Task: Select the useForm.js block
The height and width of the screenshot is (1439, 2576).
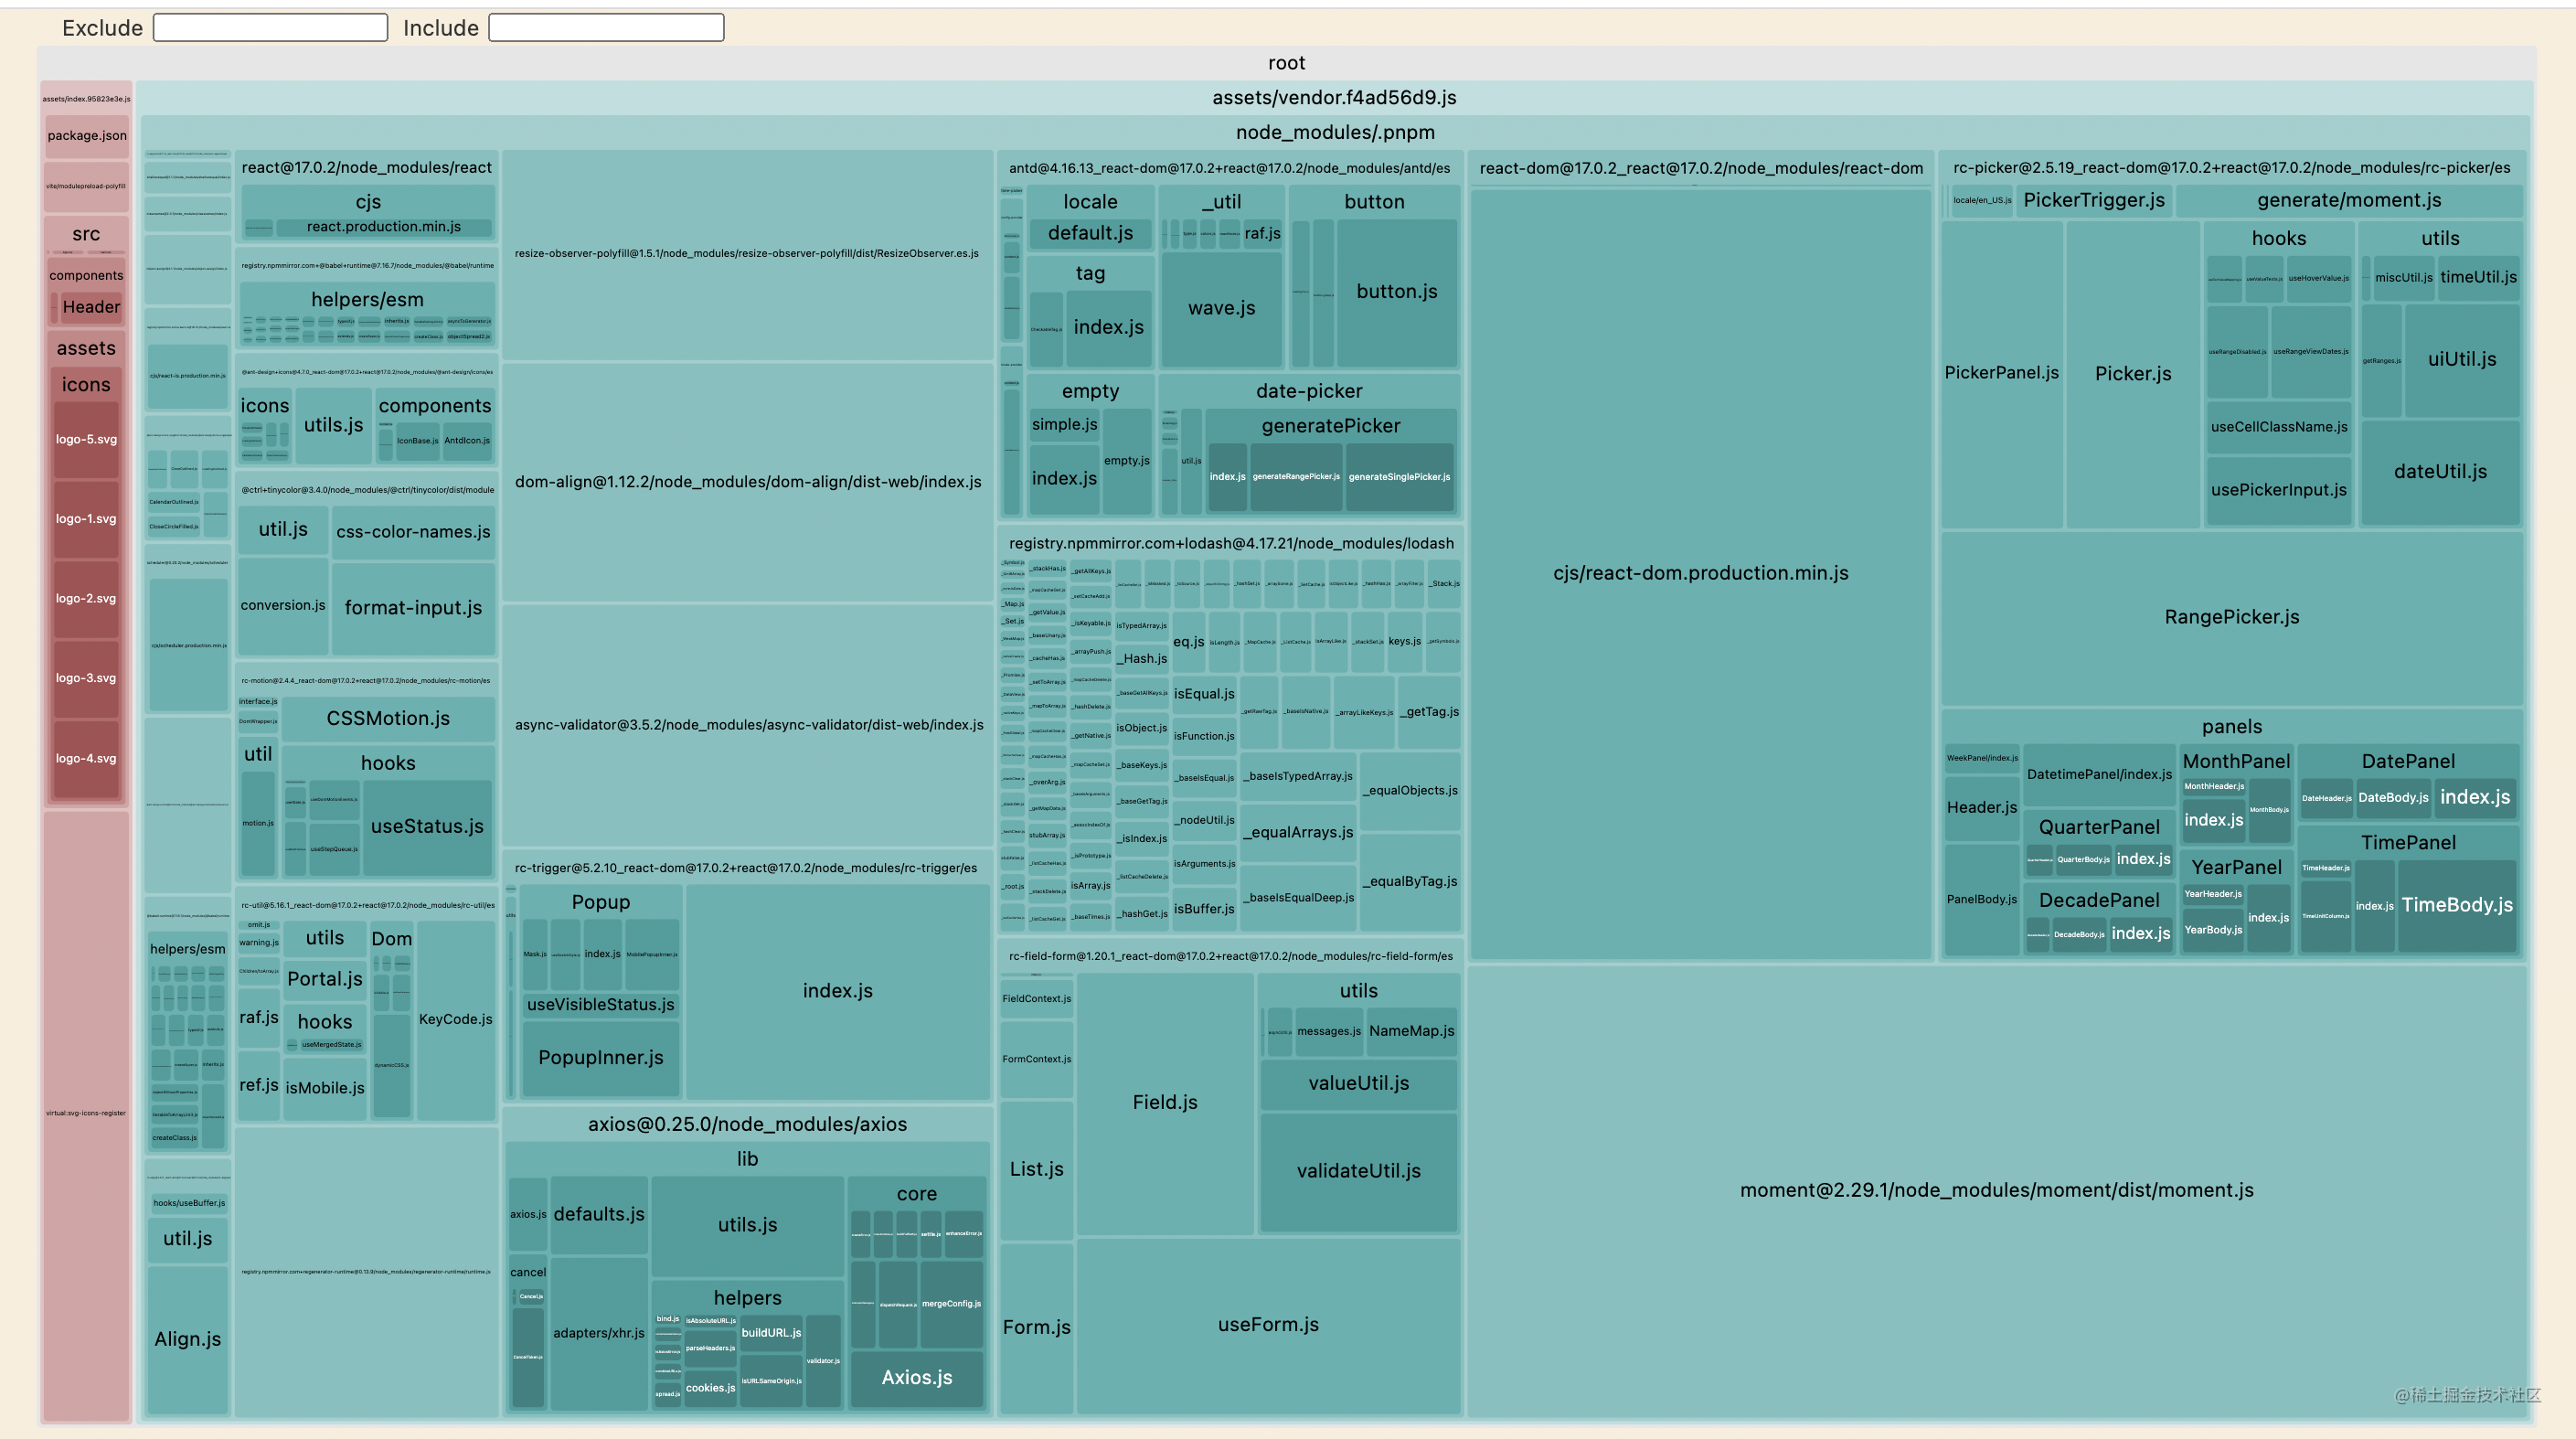Action: pyautogui.click(x=1268, y=1324)
